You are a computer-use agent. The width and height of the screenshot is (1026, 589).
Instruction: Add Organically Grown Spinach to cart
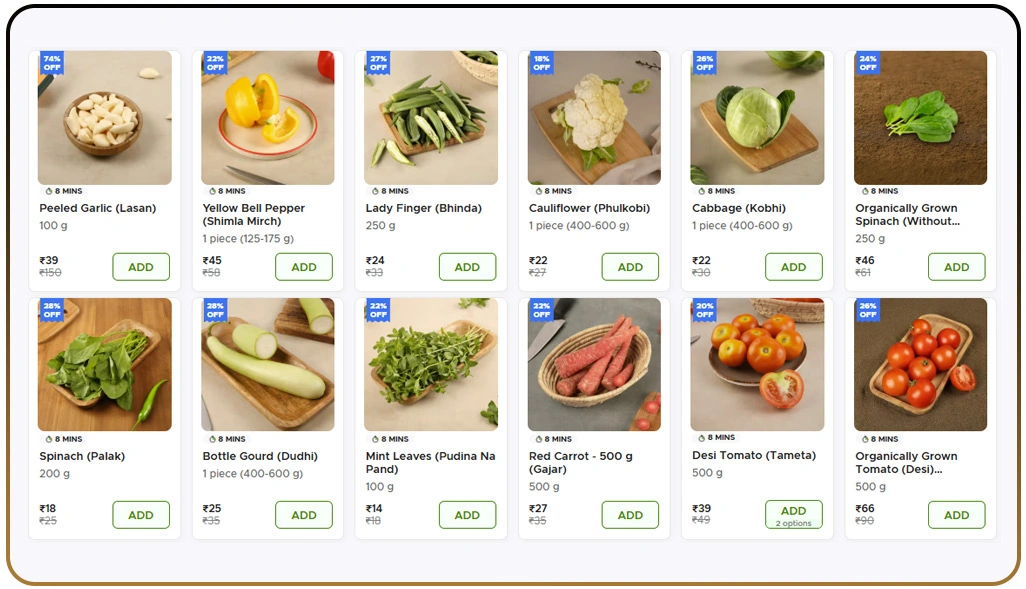[x=956, y=267]
